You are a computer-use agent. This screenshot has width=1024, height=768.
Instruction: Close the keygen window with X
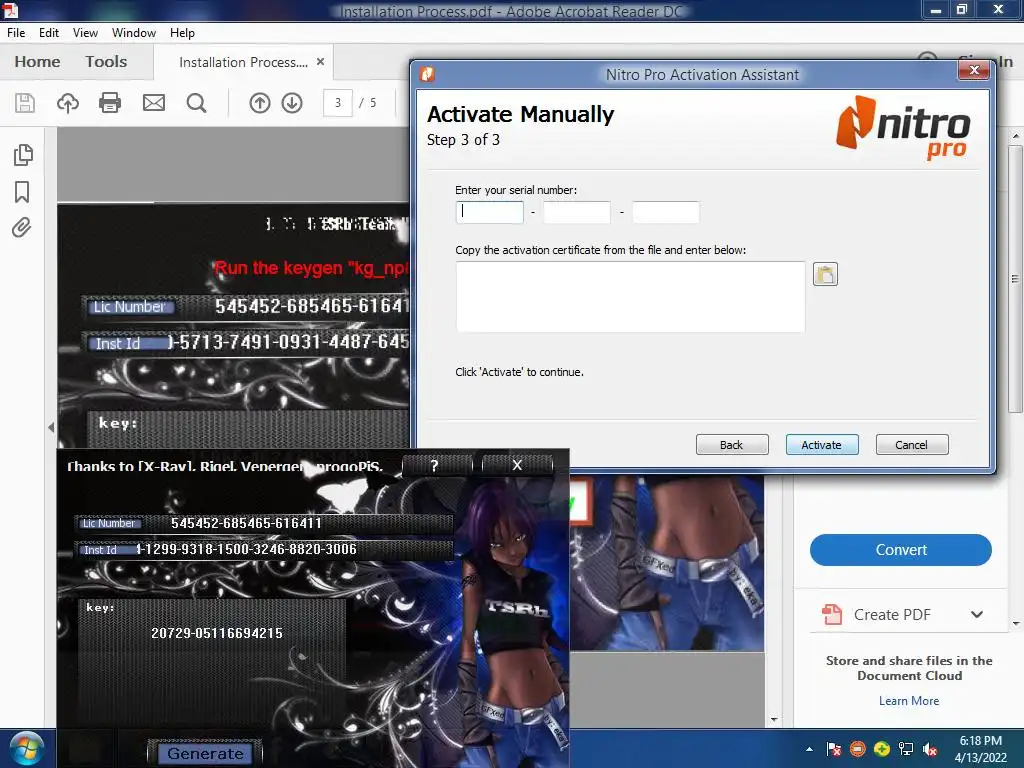pyautogui.click(x=517, y=465)
